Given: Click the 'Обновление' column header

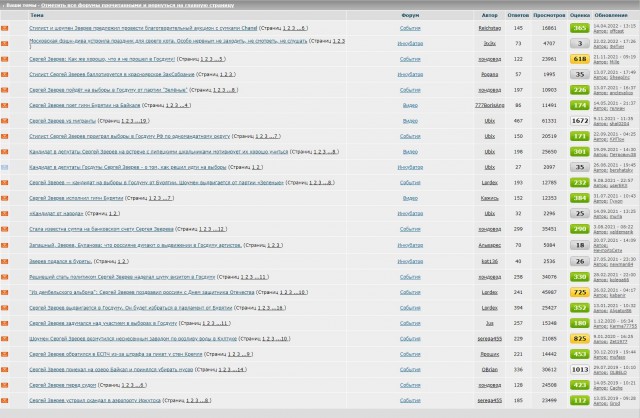Looking at the screenshot, I should tap(611, 15).
